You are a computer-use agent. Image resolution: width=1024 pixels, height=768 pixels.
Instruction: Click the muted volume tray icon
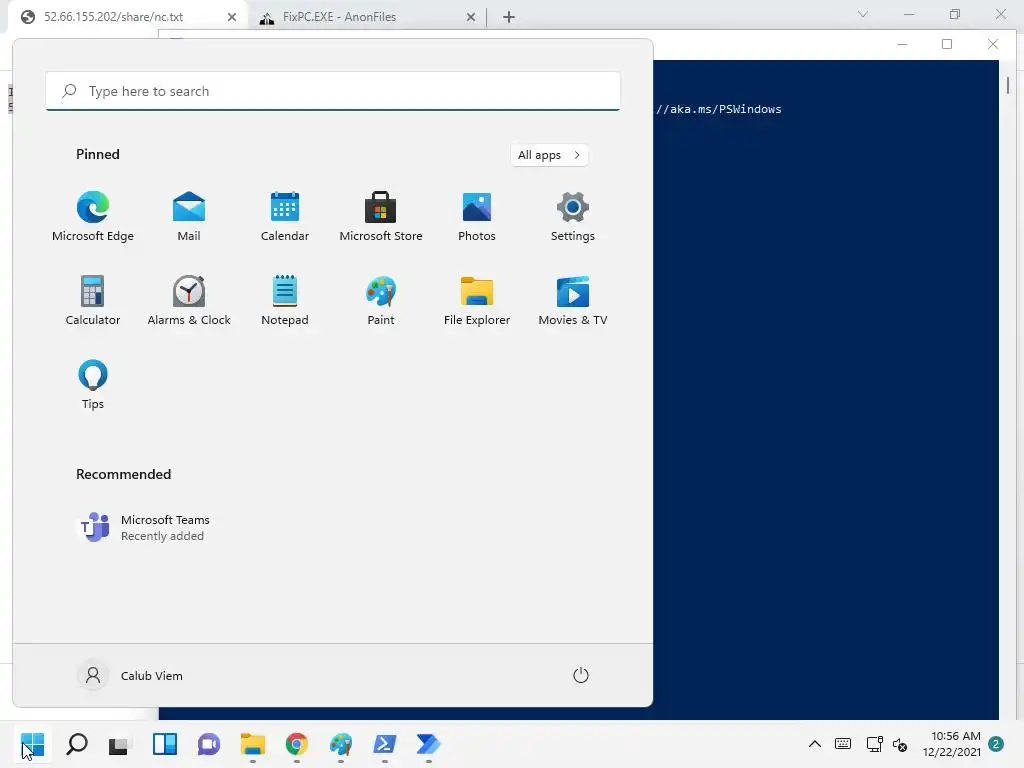point(900,744)
